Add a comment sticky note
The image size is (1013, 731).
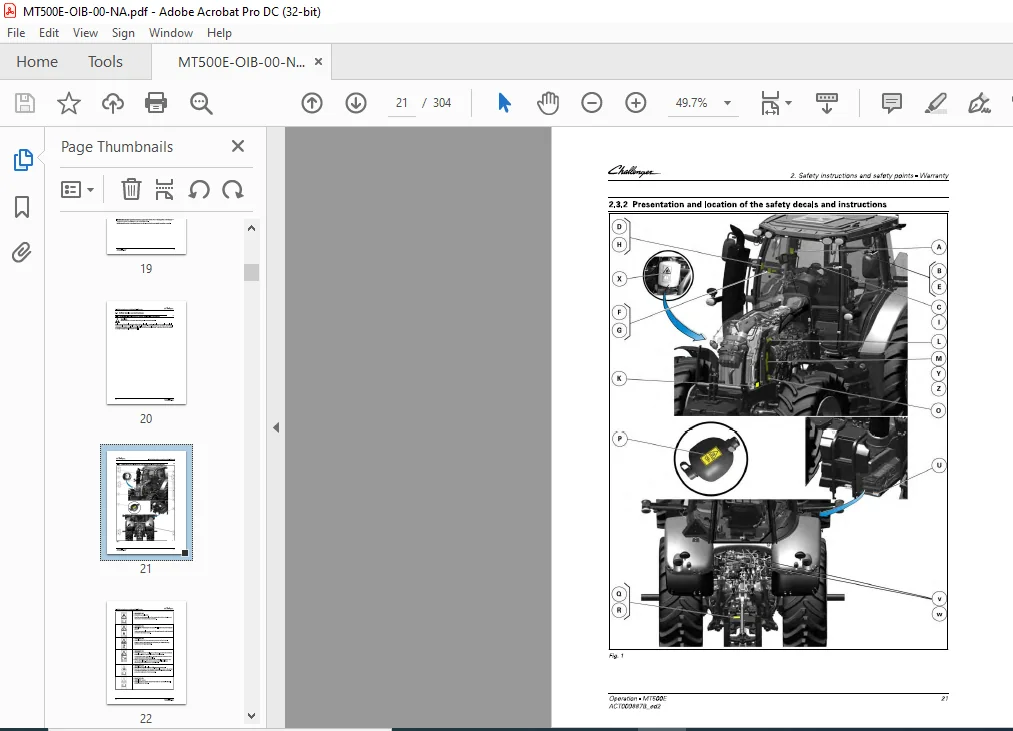(892, 103)
